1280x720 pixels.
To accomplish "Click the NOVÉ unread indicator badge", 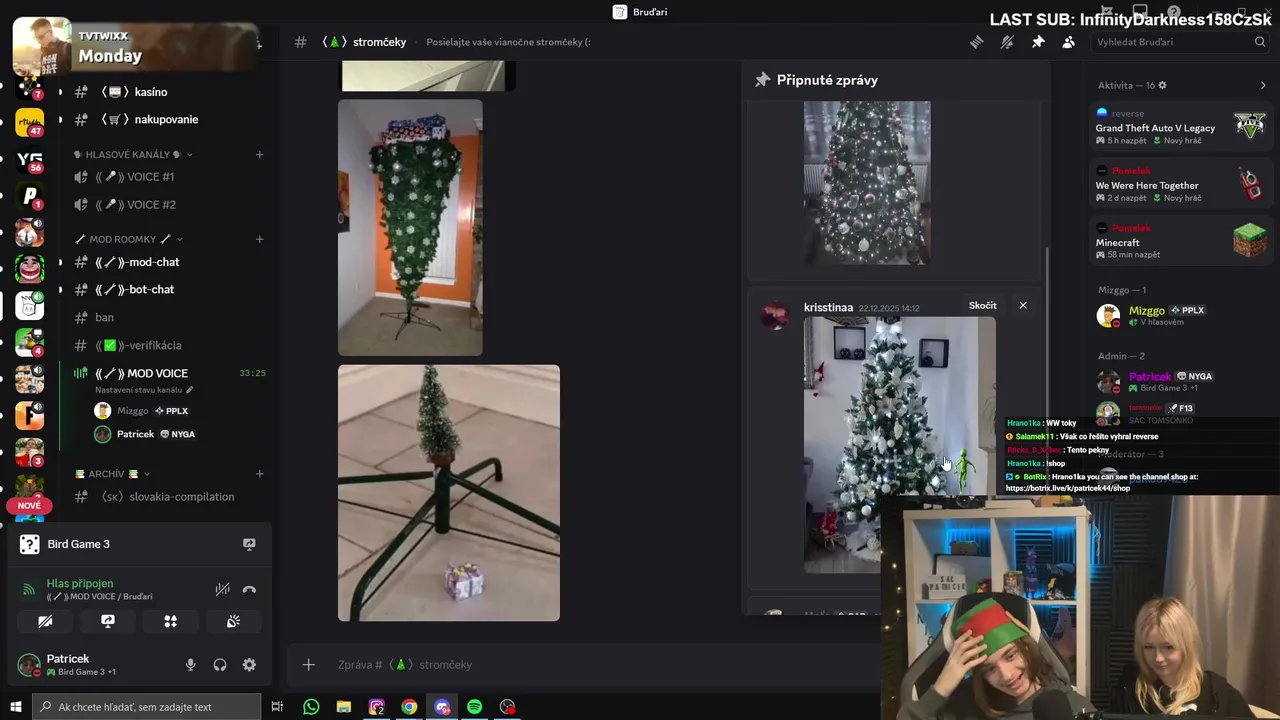I will [29, 506].
